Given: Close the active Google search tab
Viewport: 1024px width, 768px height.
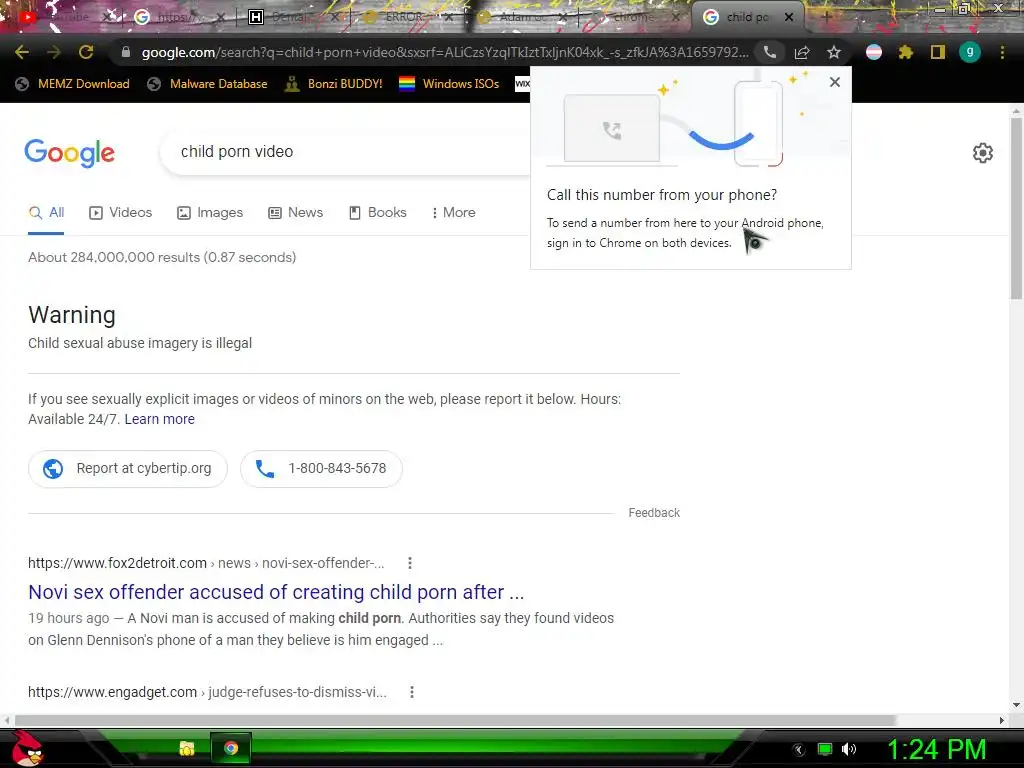Looking at the screenshot, I should click(x=789, y=18).
